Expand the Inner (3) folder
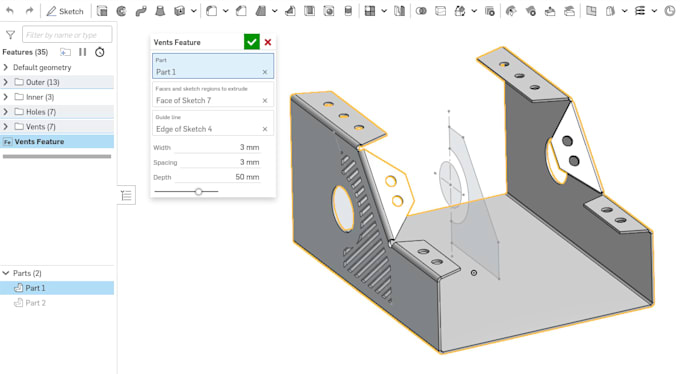This screenshot has height=374, width=680. point(6,97)
